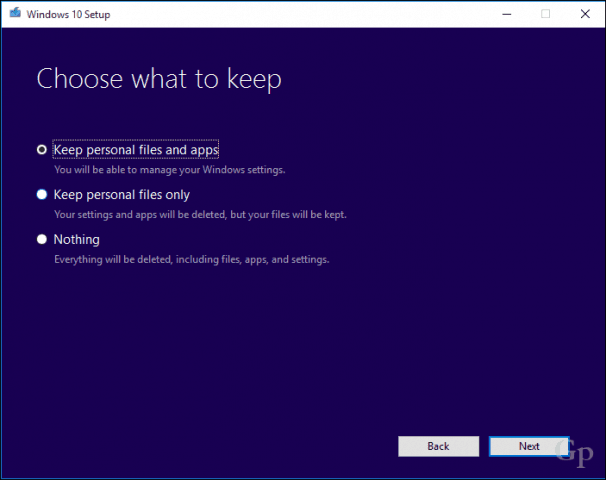This screenshot has width=606, height=480.
Task: Click 'Your settings and apps will be deleted' description
Action: click(200, 214)
